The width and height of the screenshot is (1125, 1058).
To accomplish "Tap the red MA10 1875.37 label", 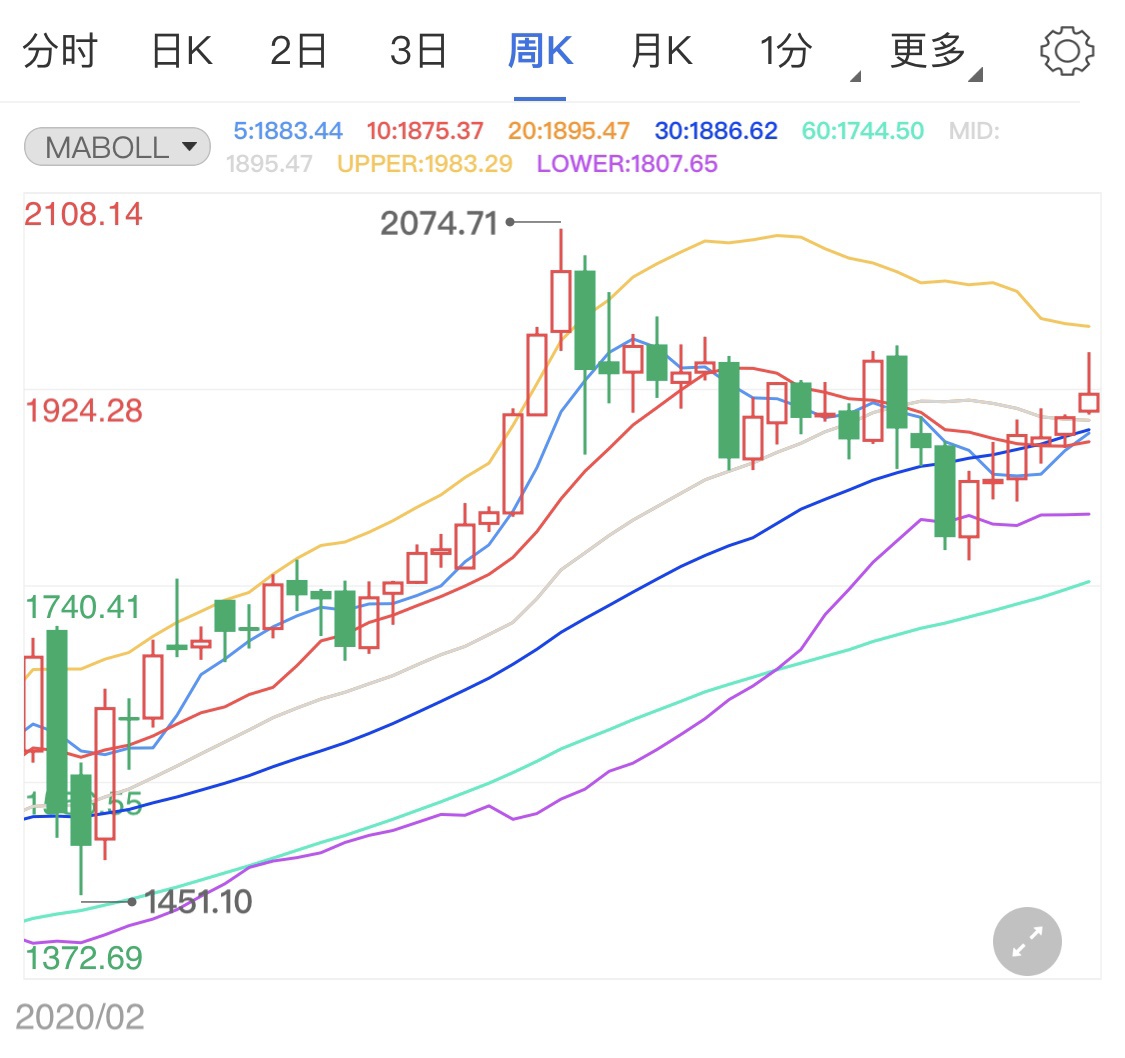I will pos(425,131).
